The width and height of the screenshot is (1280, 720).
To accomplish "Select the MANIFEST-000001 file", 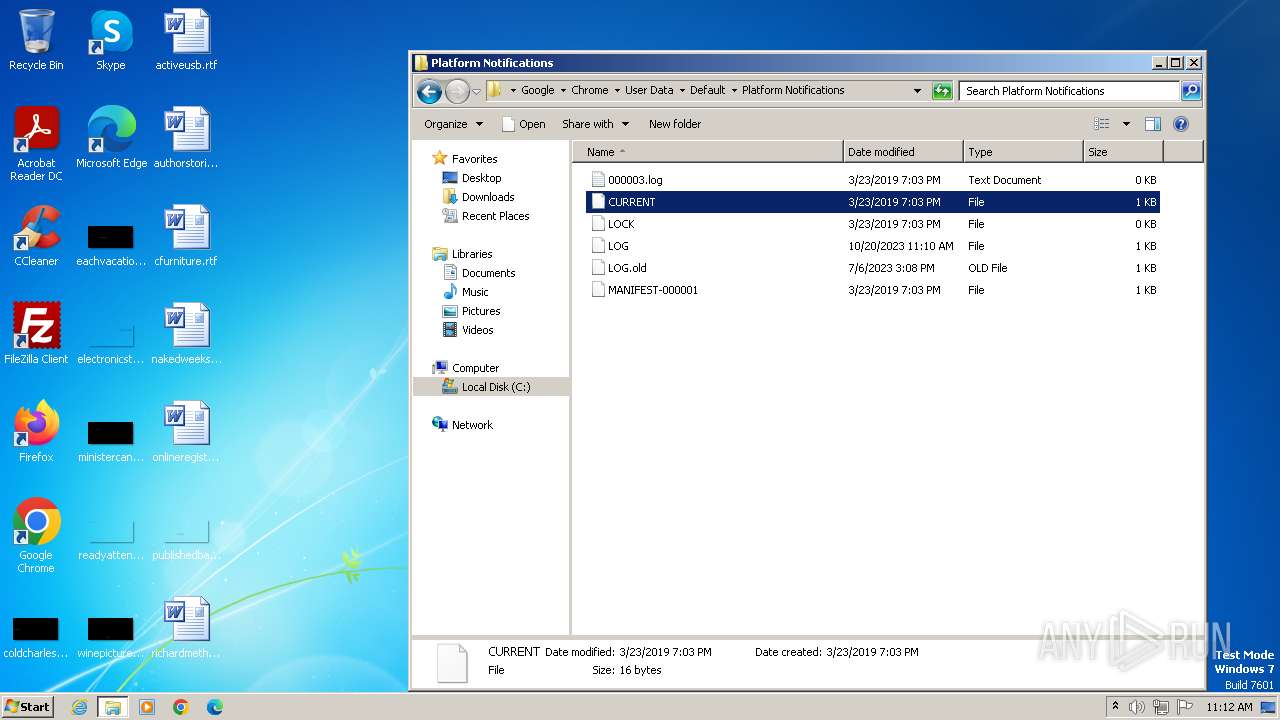I will [873, 290].
